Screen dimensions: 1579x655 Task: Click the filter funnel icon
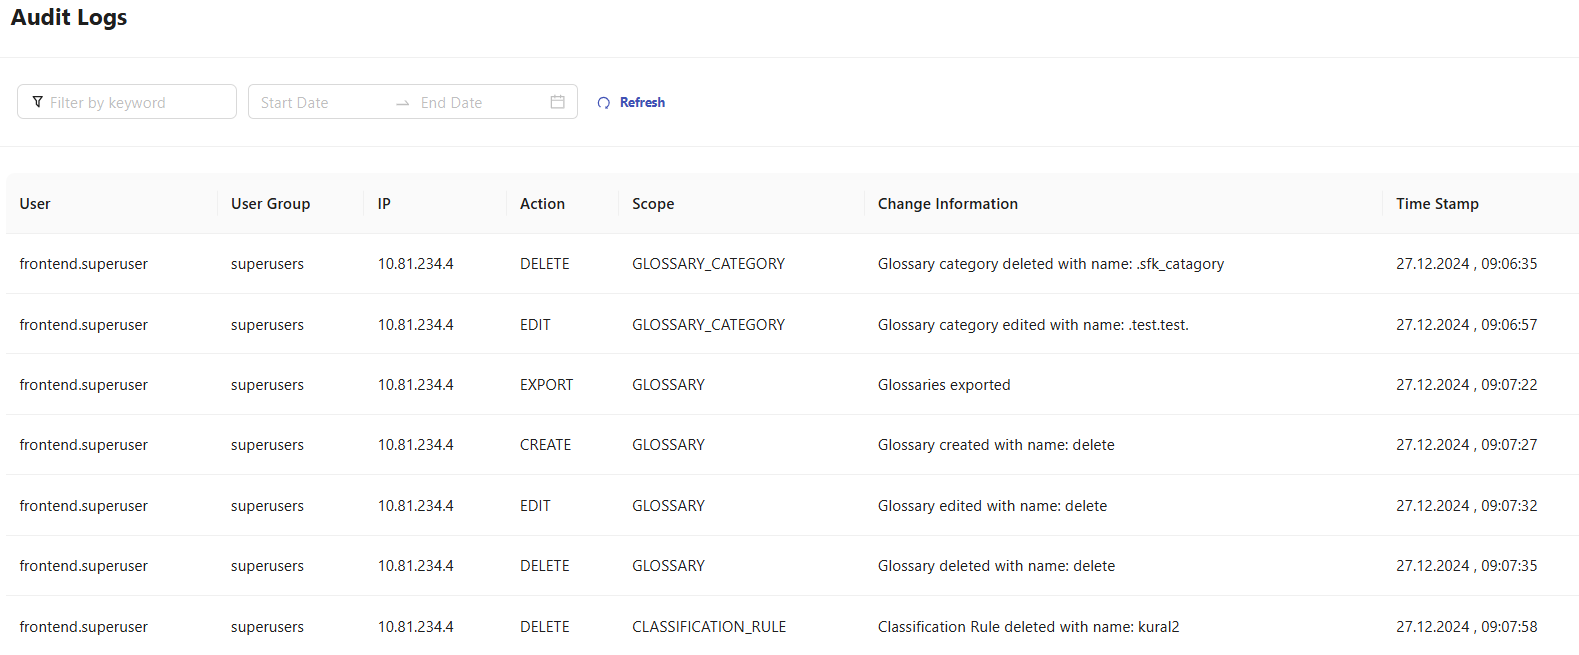point(38,102)
